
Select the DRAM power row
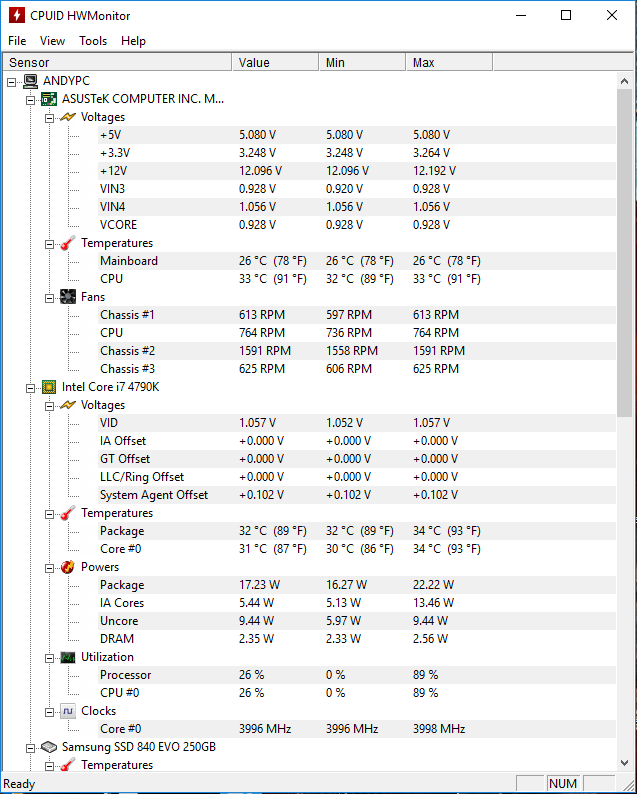(357, 639)
